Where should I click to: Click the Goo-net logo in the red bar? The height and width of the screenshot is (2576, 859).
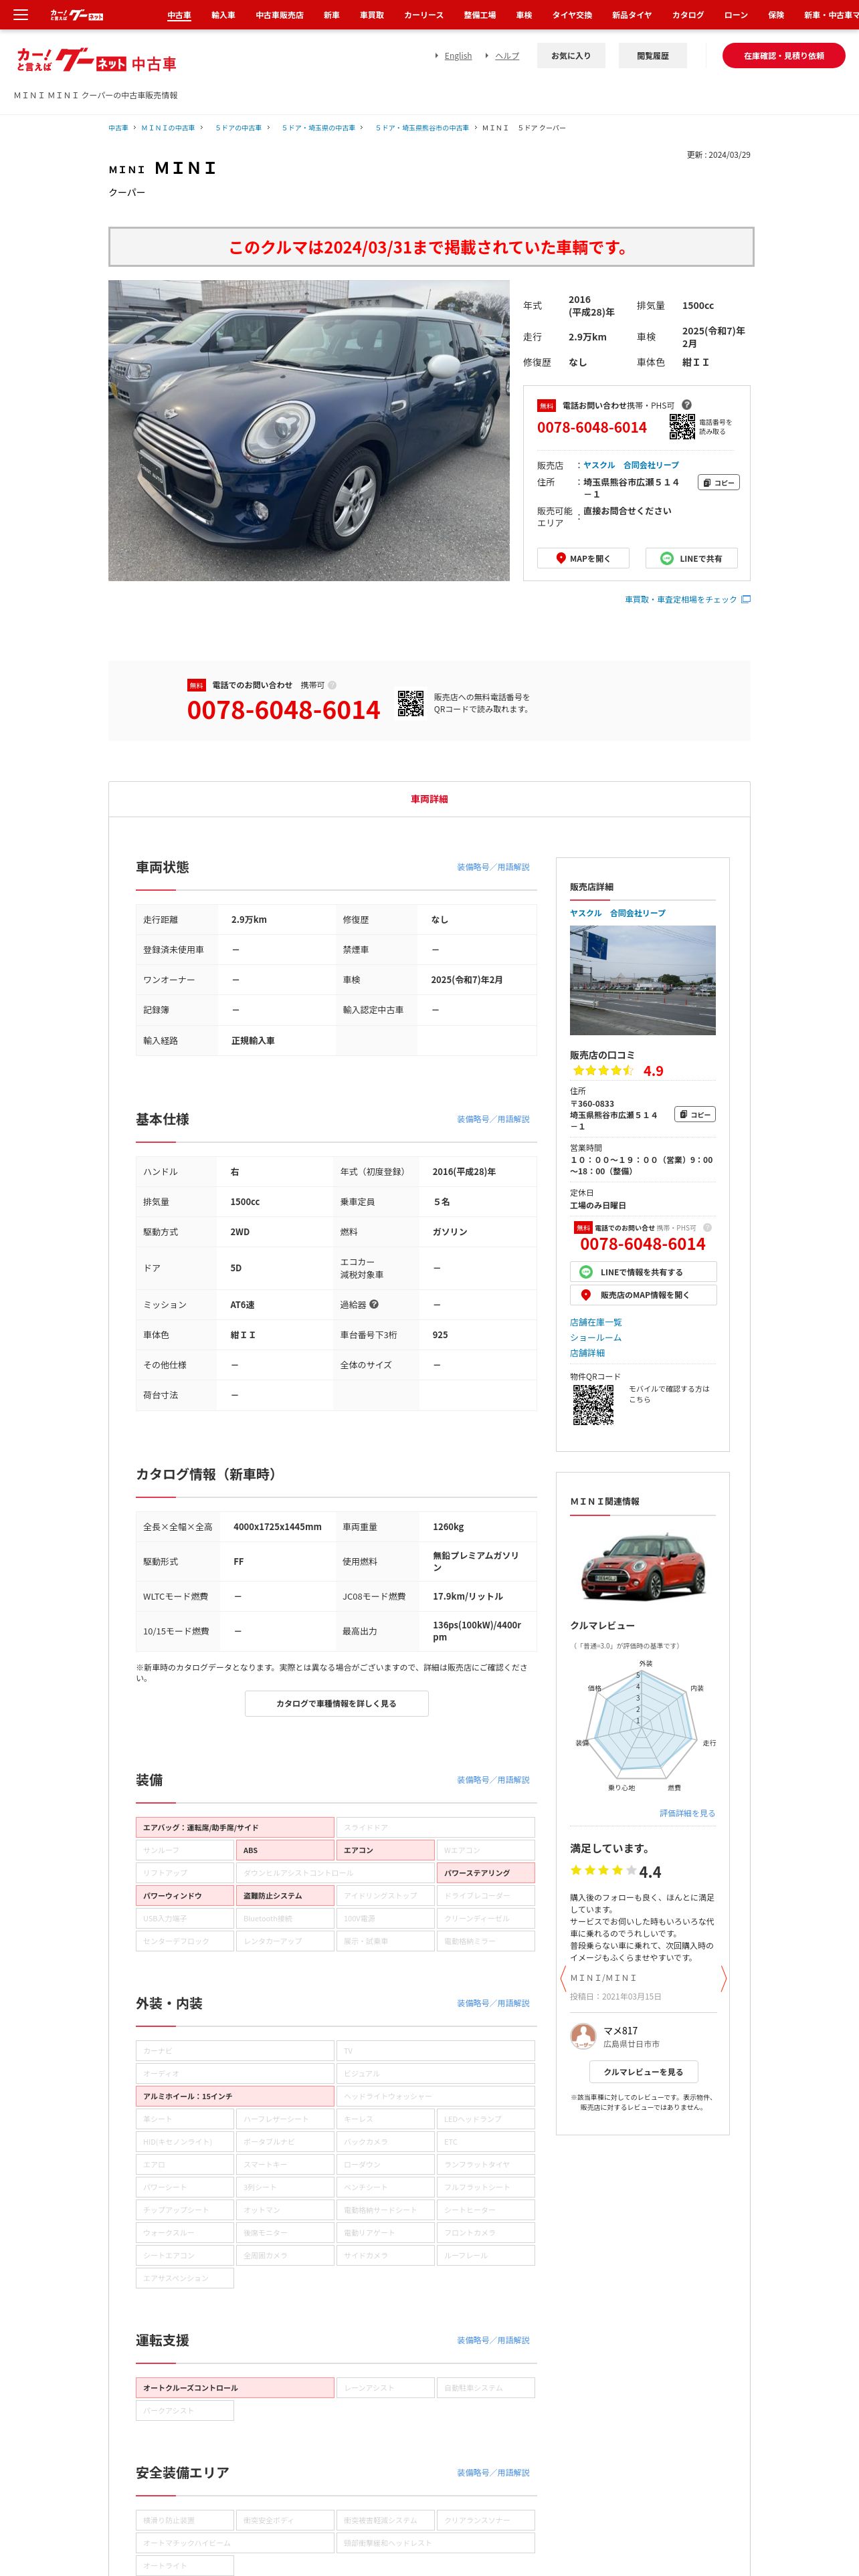tap(77, 15)
